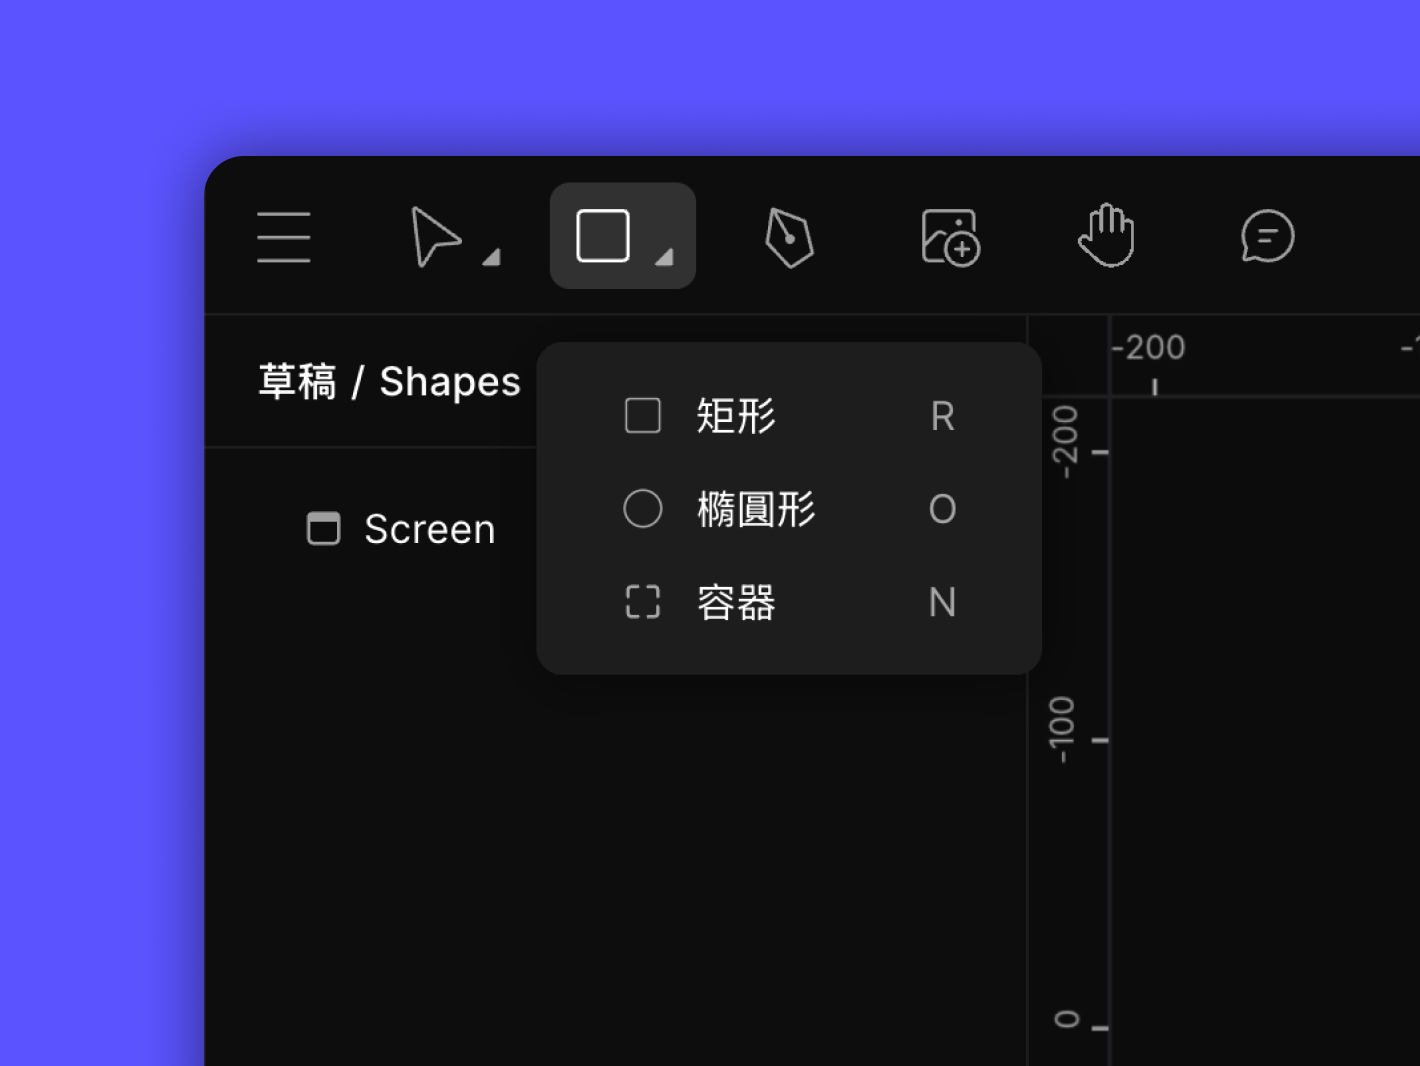Screen dimensions: 1420x1066
Task: Click the Screen frame layer icon
Action: pos(323,528)
